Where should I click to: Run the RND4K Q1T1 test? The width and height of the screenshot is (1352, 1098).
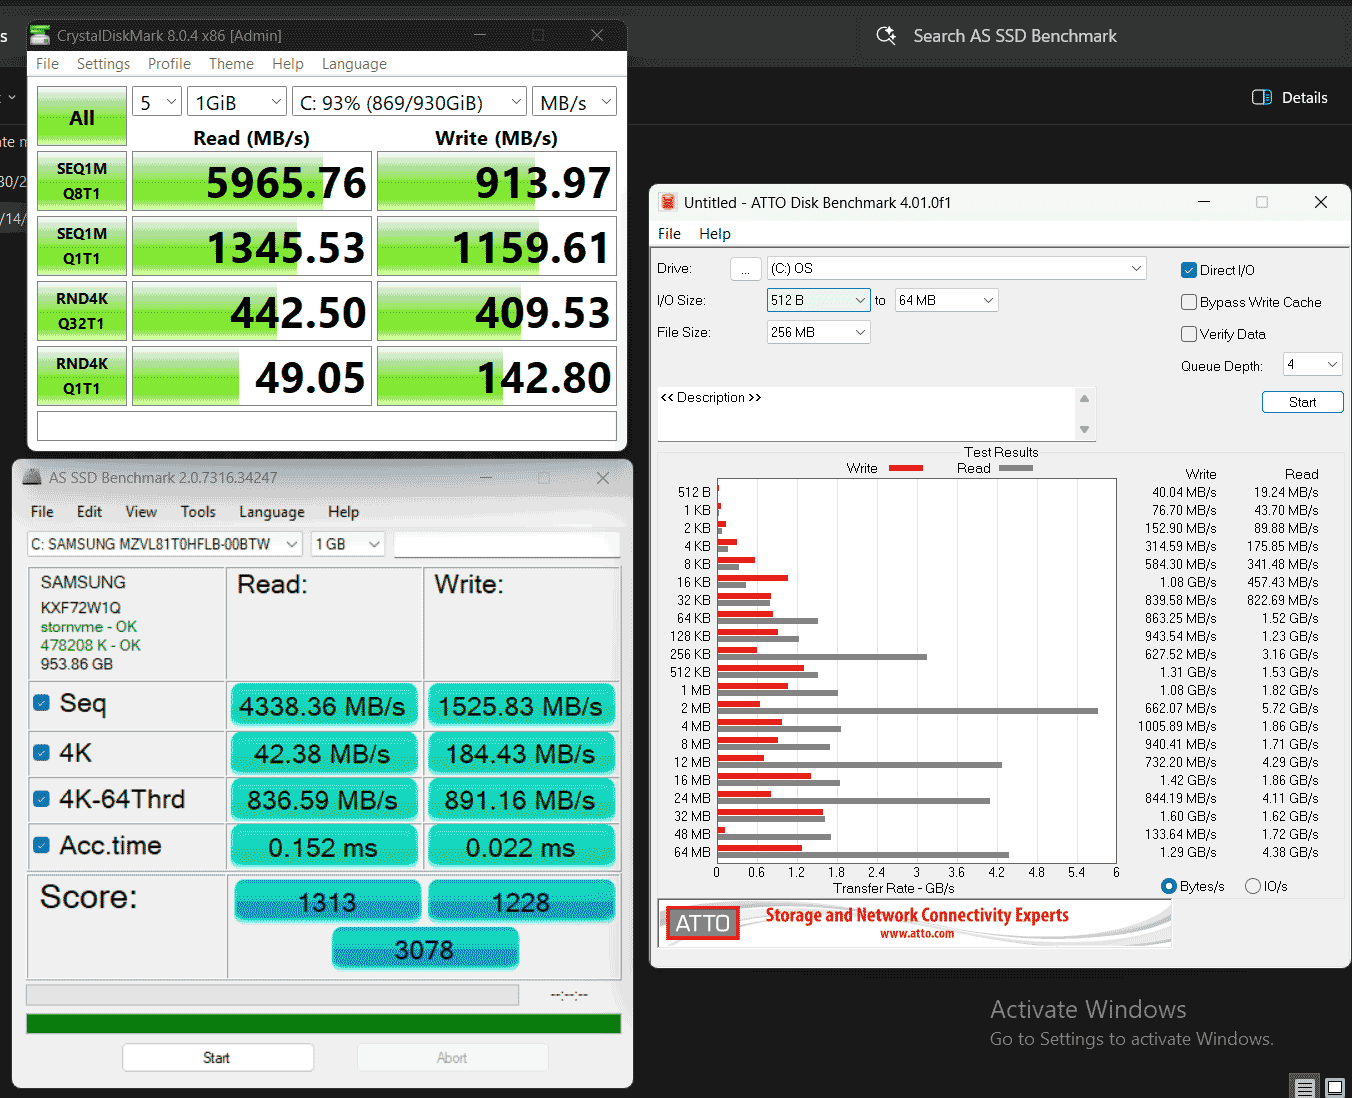tap(82, 376)
